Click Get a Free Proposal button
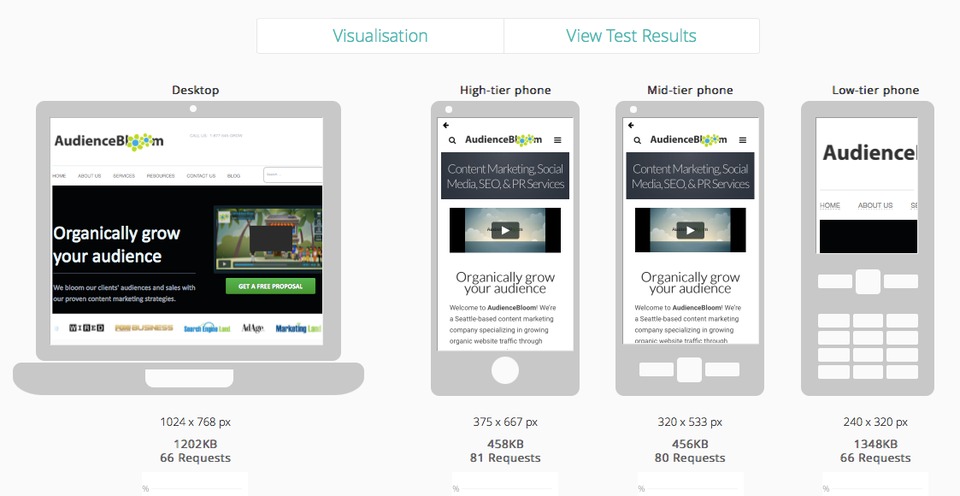 tap(270, 286)
